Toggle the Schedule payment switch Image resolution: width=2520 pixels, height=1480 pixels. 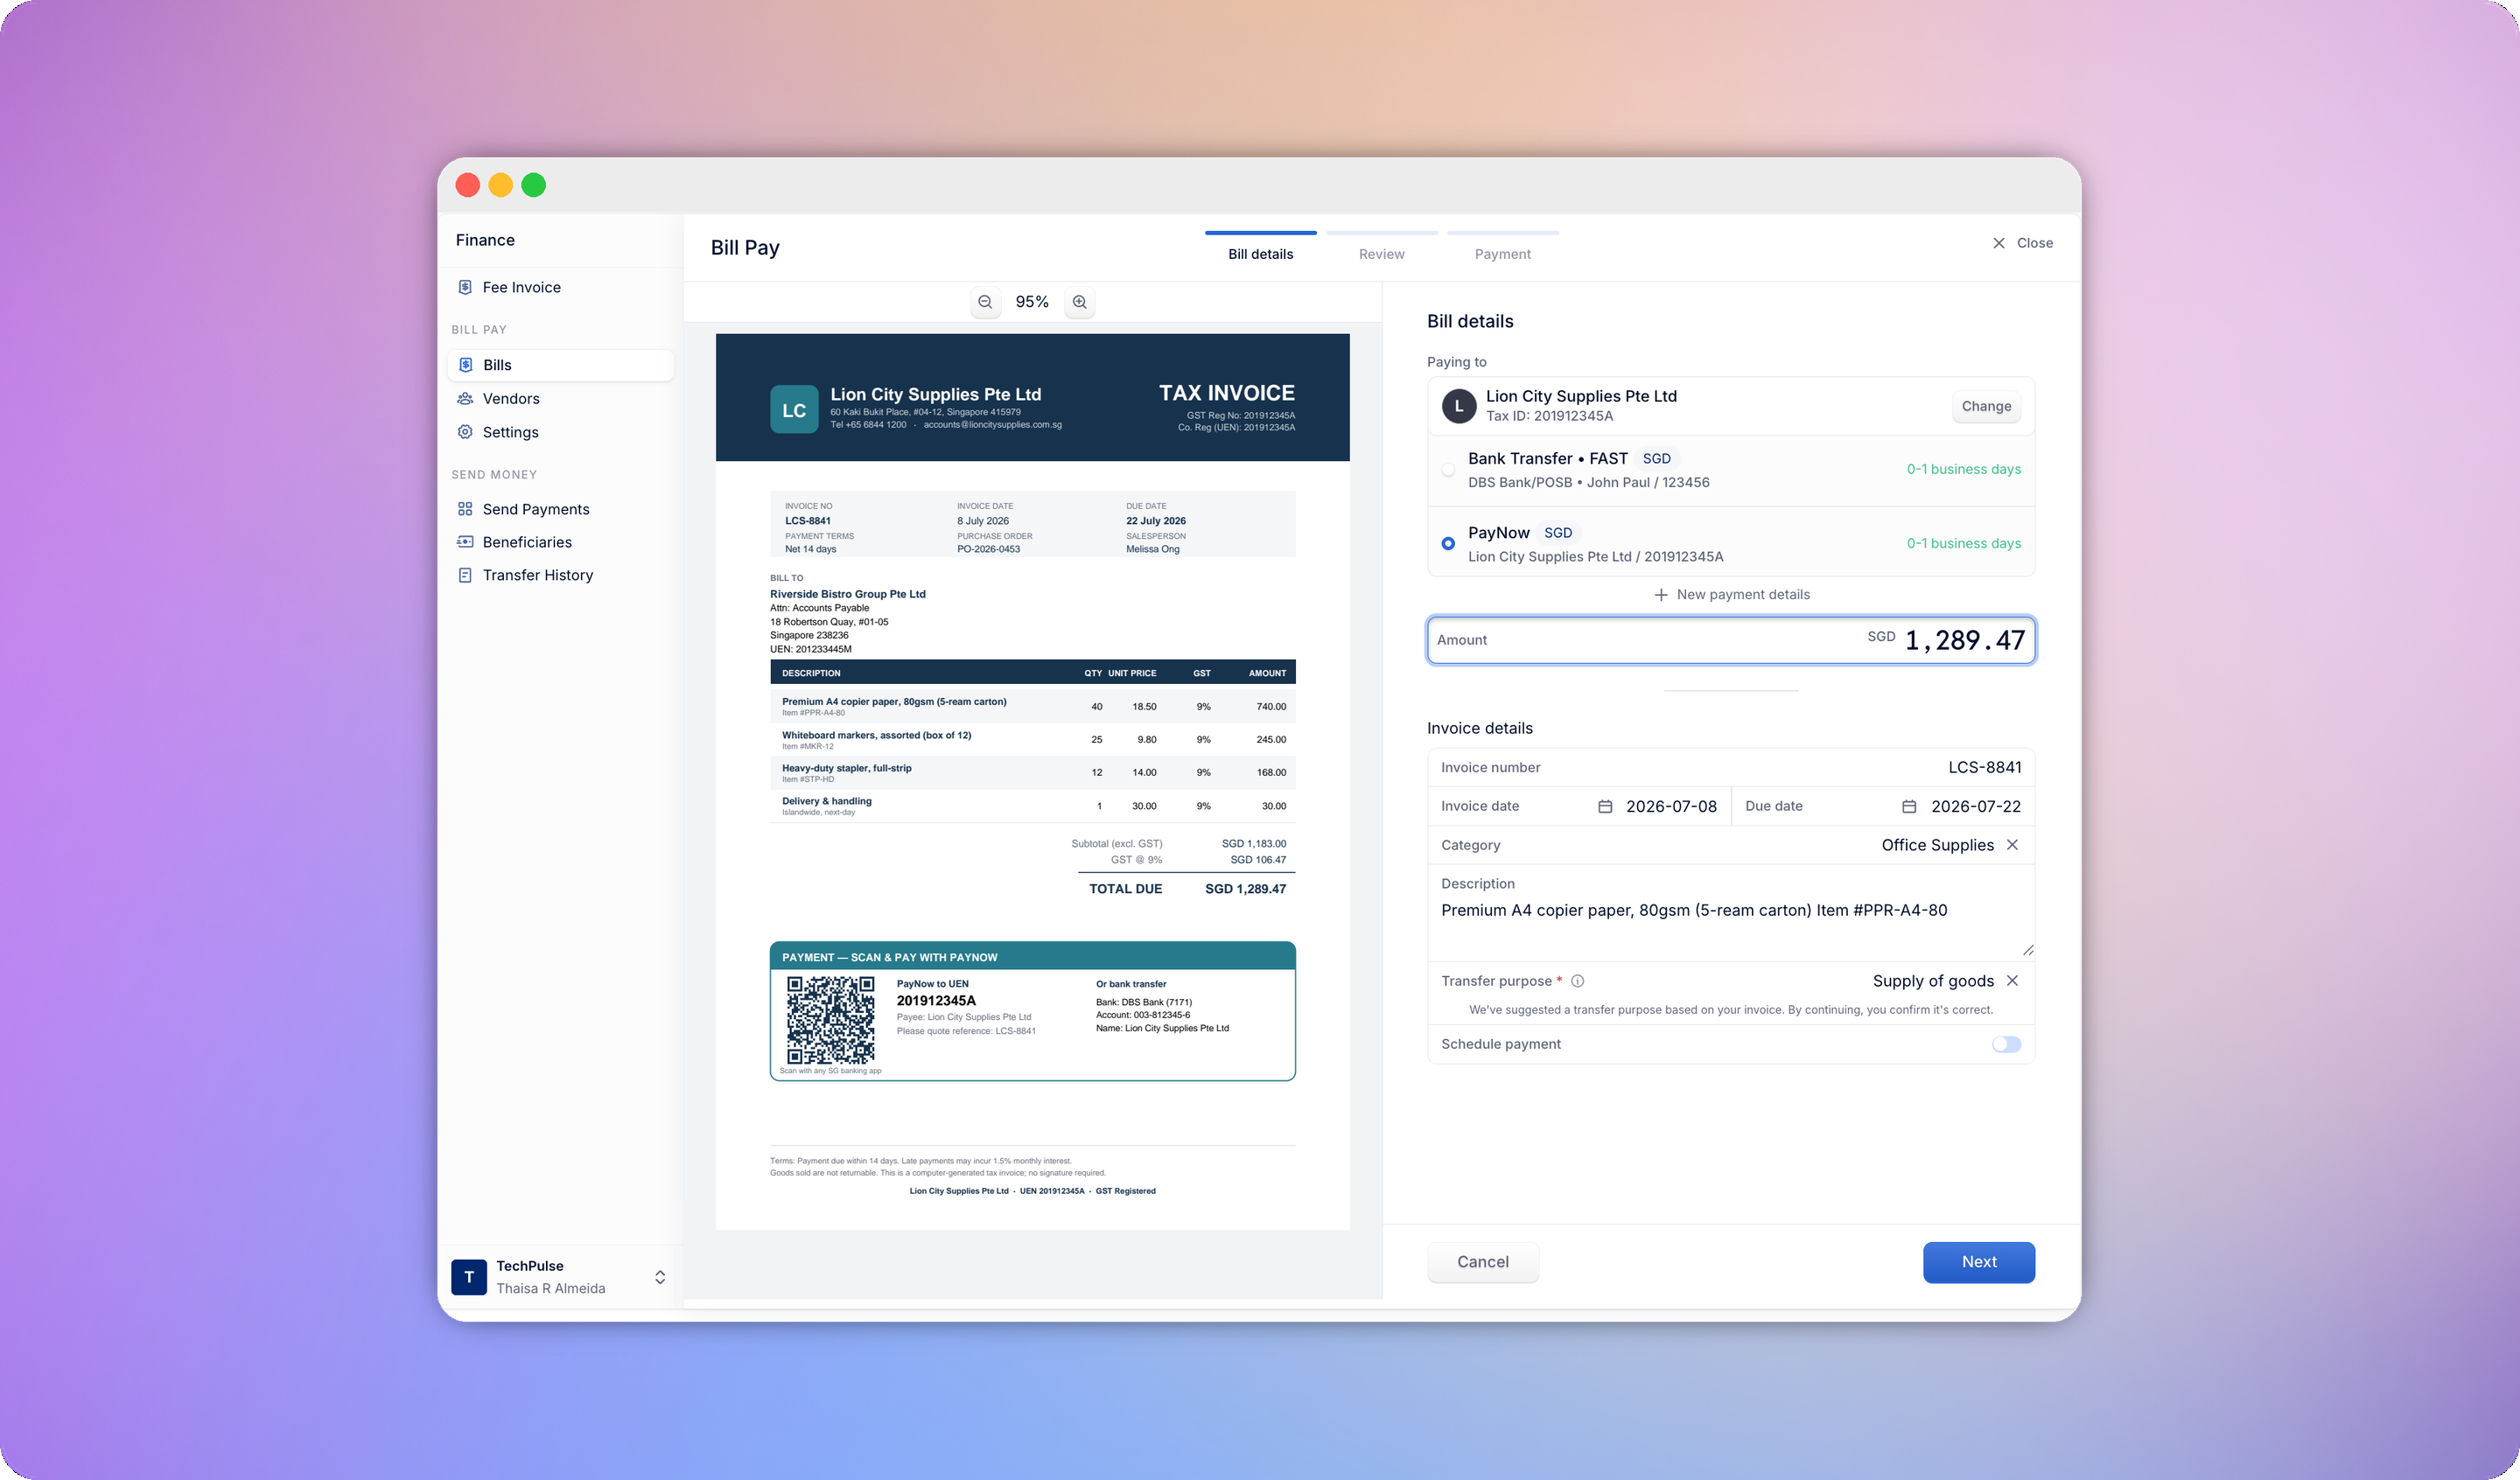point(2006,1044)
